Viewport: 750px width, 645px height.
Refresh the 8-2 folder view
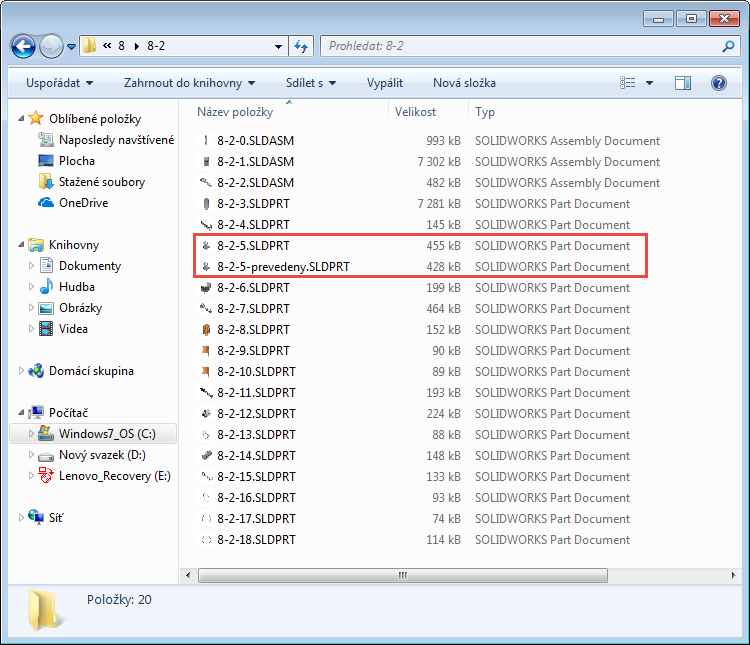[x=301, y=46]
